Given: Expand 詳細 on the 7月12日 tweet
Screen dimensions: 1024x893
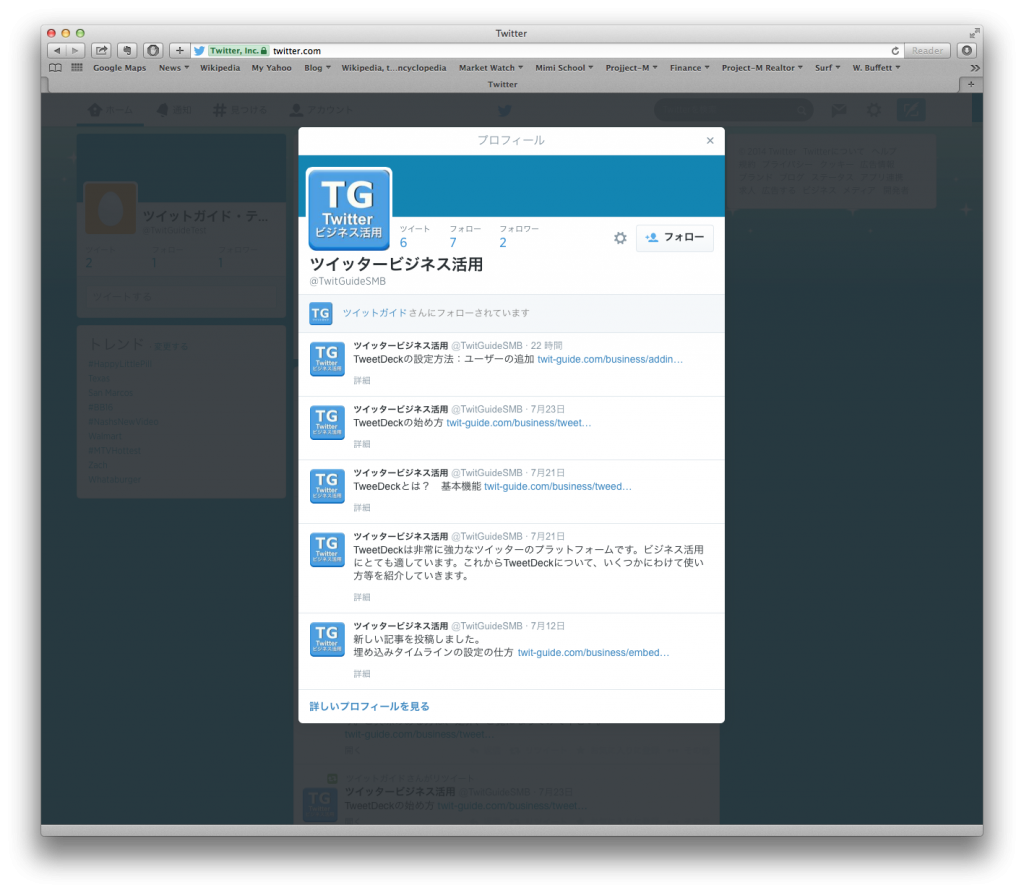Looking at the screenshot, I should pyautogui.click(x=362, y=674).
